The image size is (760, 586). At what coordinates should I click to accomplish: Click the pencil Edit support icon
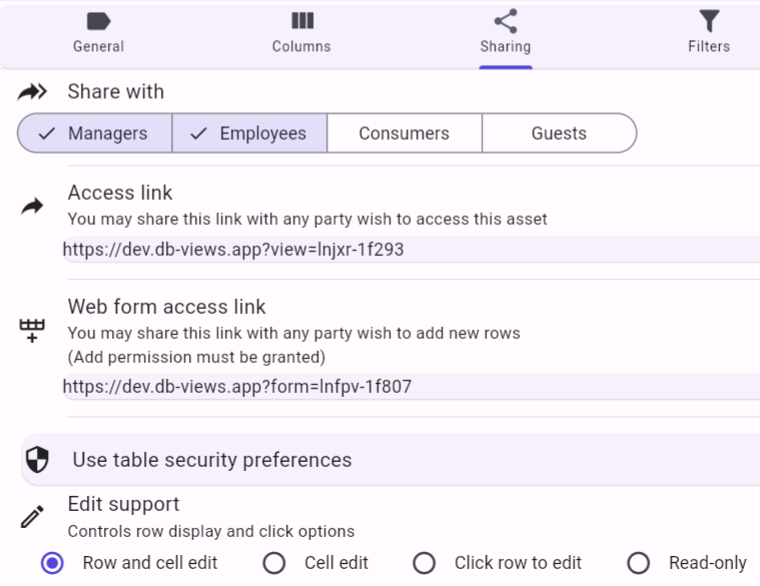tap(33, 517)
